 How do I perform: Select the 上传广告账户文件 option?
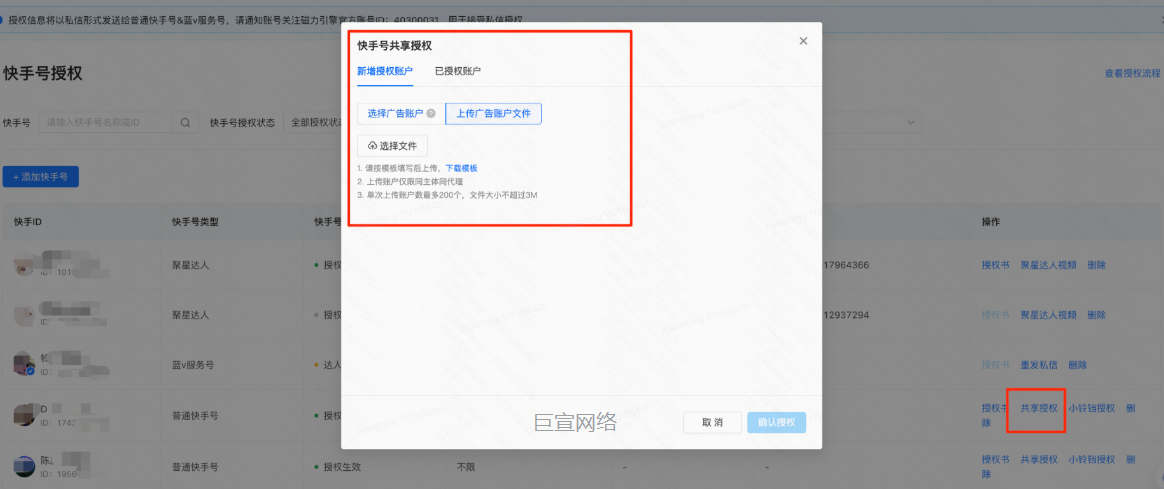(494, 114)
